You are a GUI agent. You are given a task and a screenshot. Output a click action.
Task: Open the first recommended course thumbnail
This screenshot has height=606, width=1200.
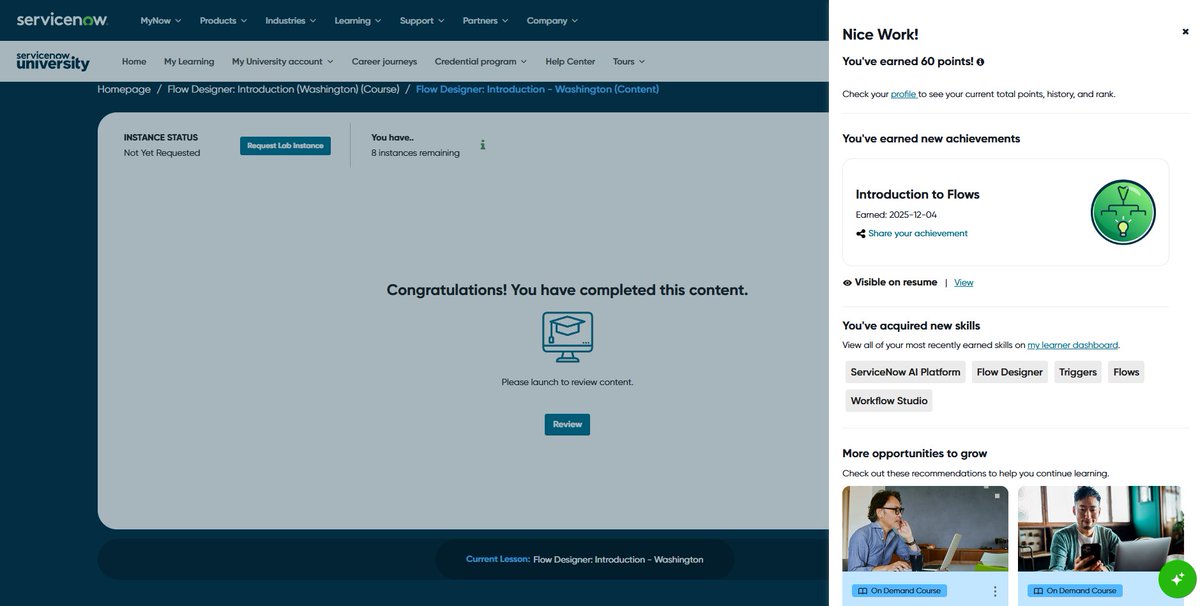coord(925,528)
